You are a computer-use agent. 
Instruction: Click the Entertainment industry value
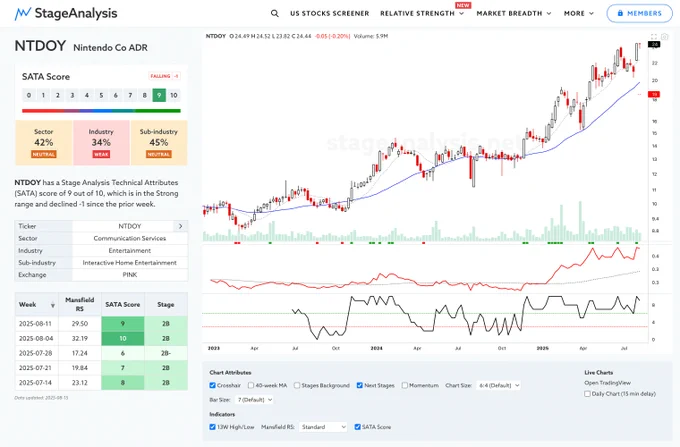coord(130,250)
